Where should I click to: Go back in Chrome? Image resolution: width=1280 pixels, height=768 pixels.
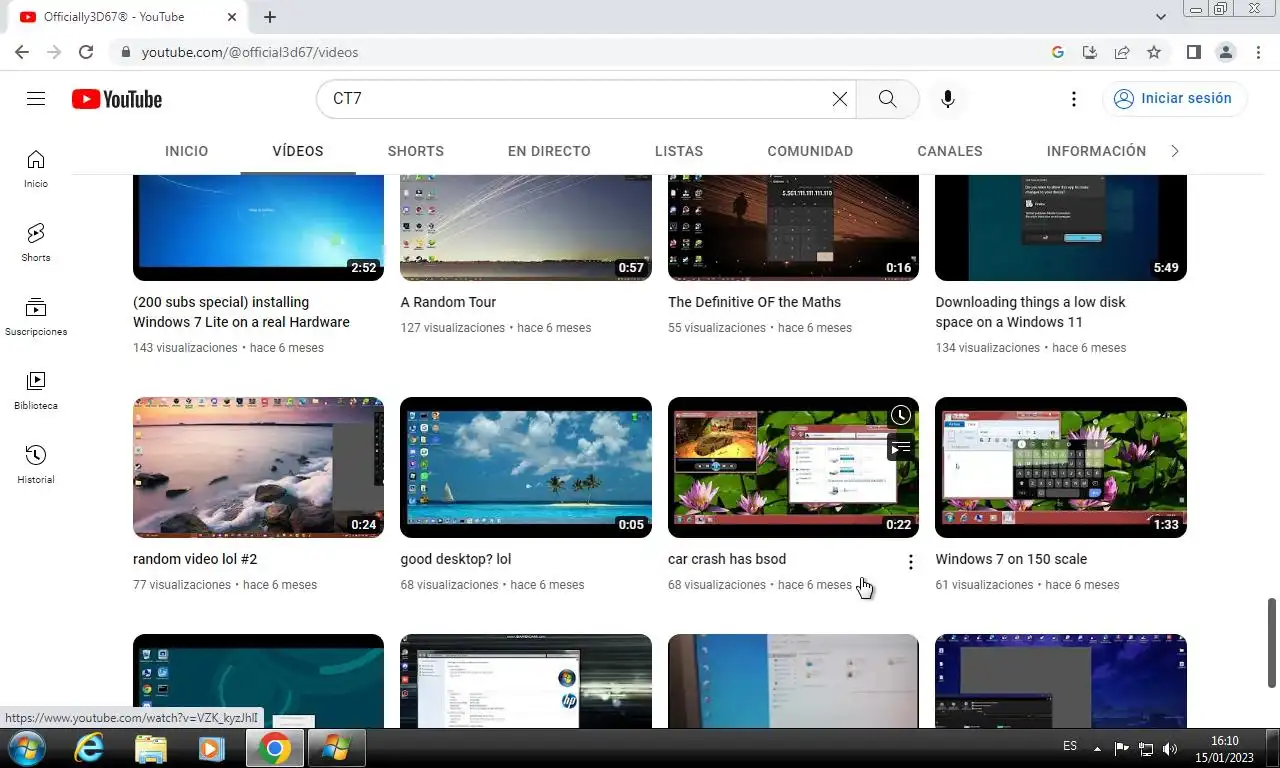tap(22, 52)
